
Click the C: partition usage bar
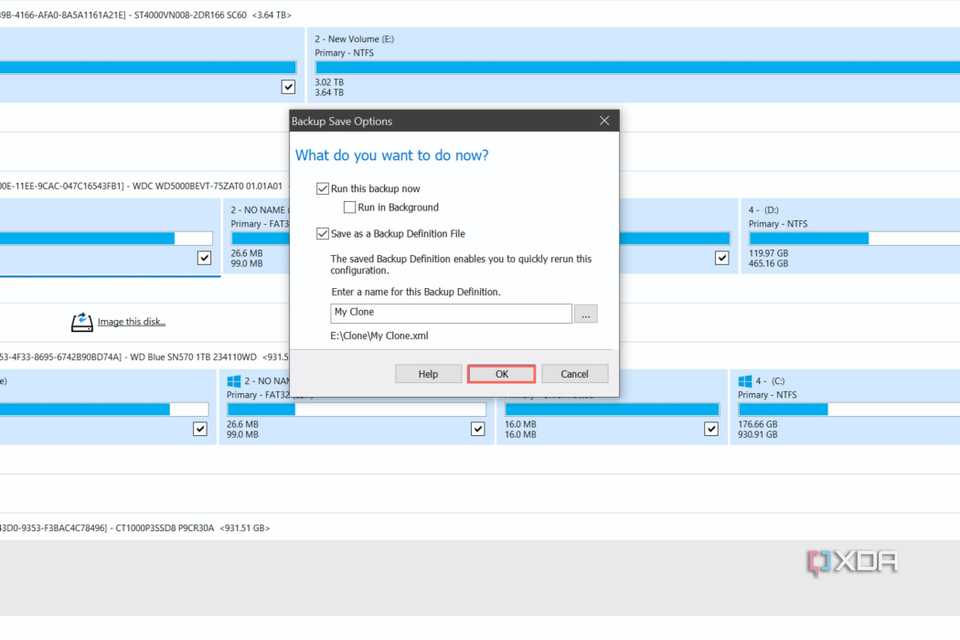849,409
